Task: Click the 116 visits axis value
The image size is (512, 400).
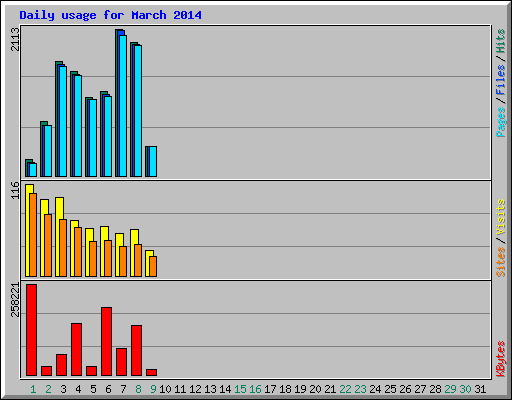Action: pos(15,190)
